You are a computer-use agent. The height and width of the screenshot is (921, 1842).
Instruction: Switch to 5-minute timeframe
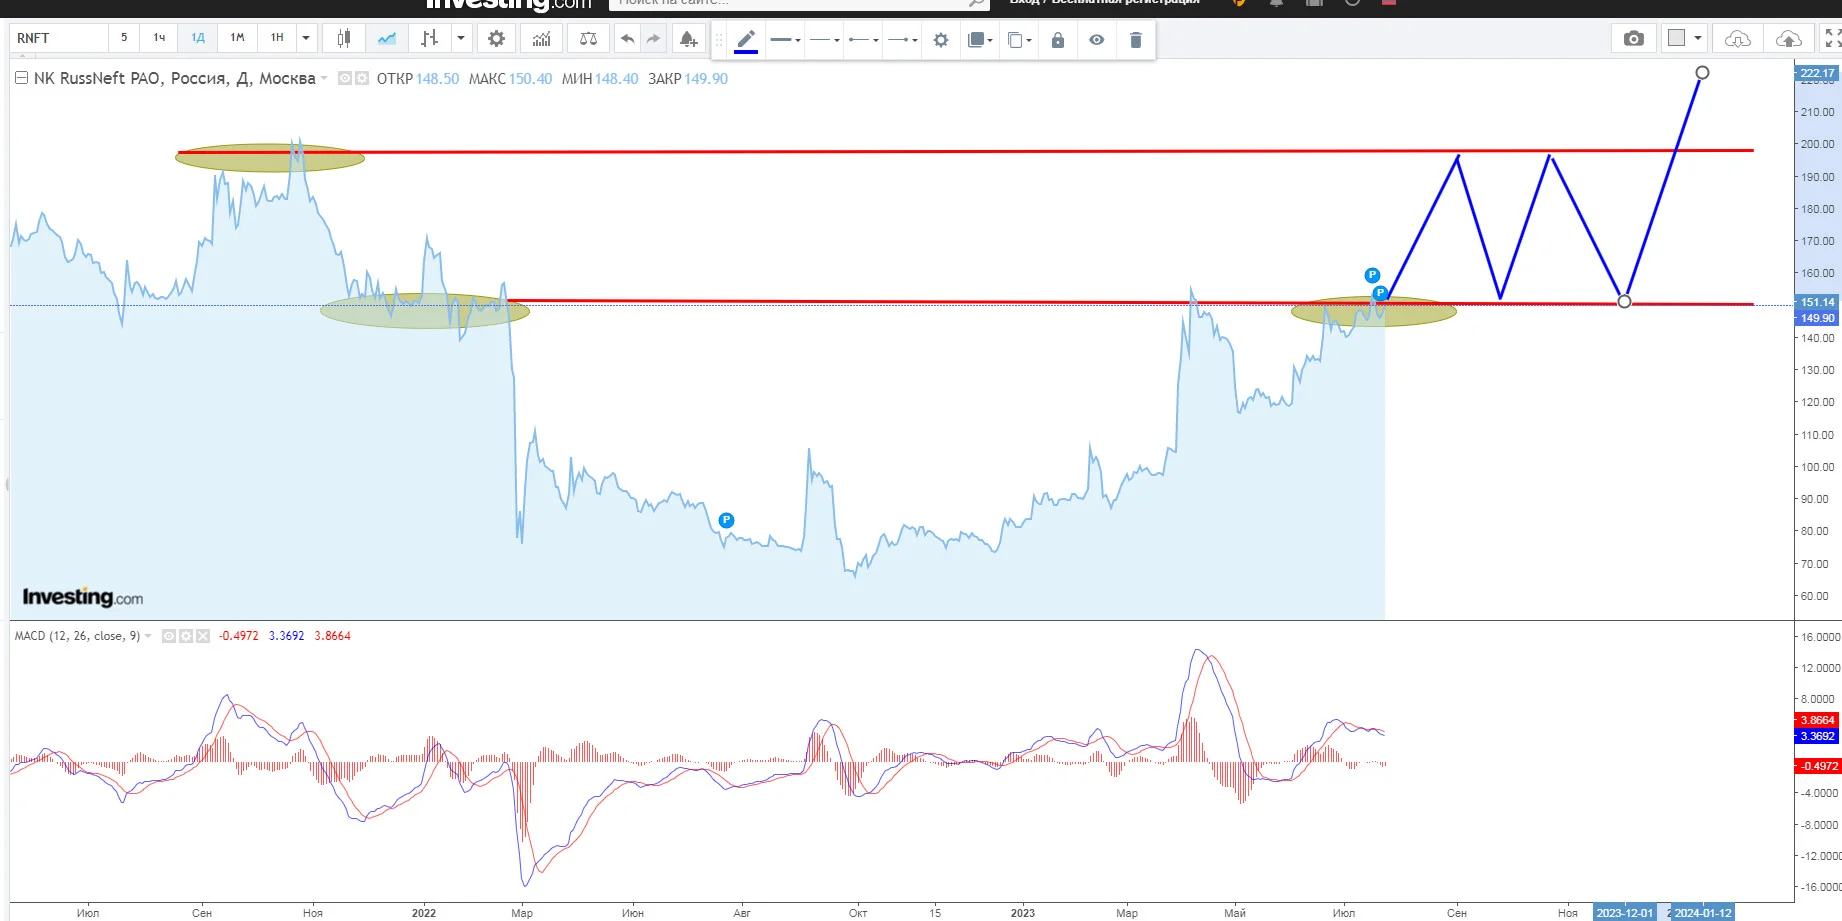click(x=124, y=38)
